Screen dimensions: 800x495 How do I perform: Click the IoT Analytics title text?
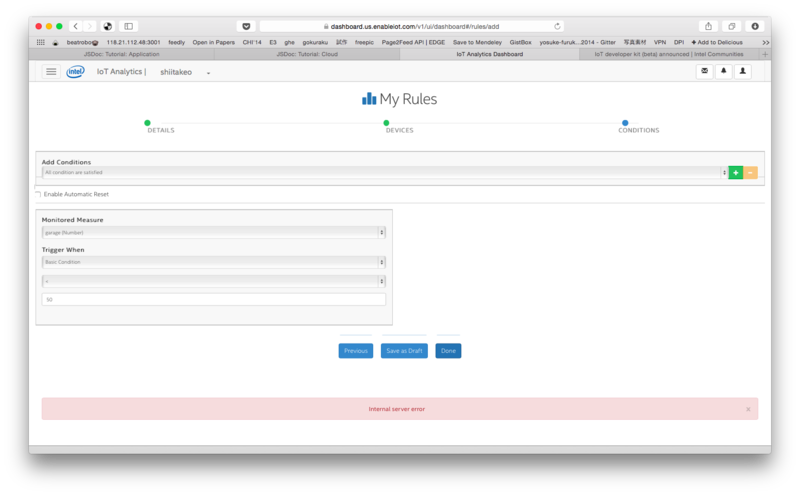(x=119, y=71)
